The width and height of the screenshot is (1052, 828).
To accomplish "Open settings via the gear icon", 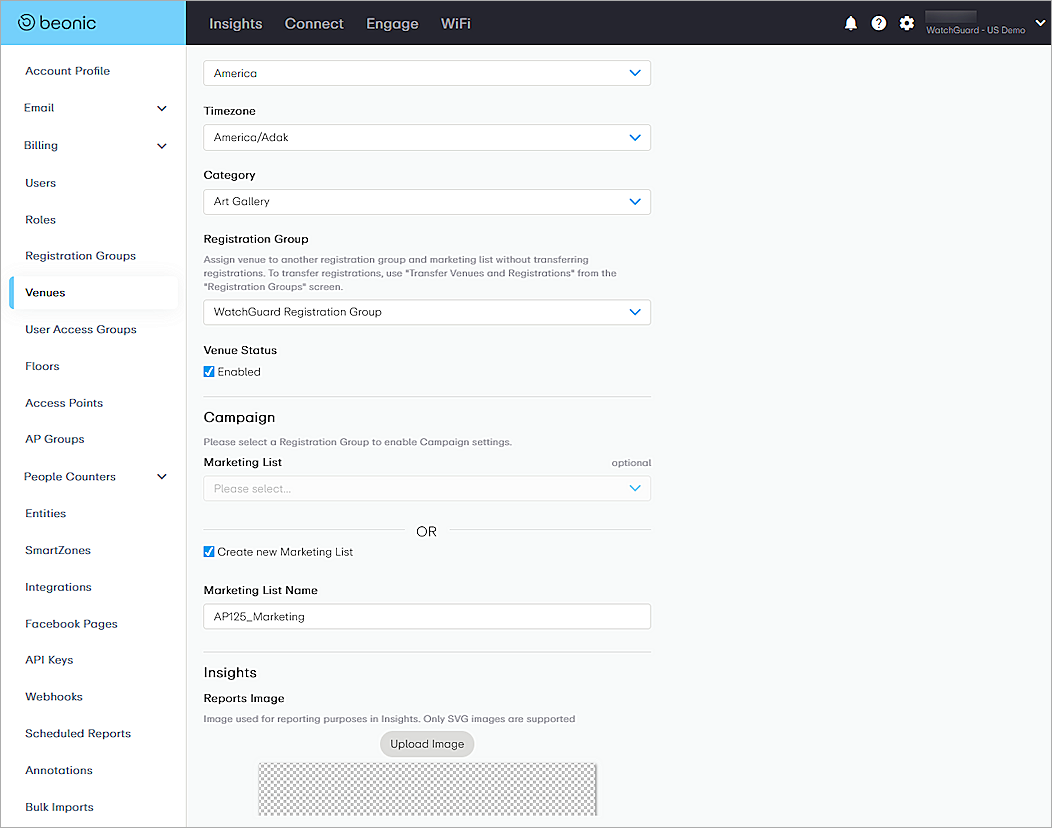I will point(907,22).
